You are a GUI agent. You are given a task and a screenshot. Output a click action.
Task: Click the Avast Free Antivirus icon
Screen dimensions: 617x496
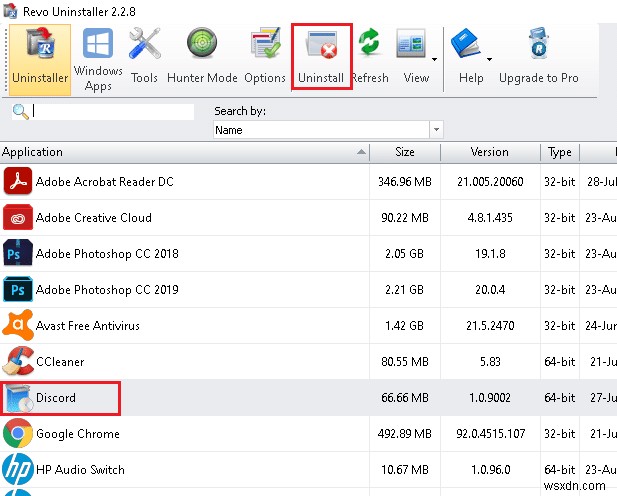tap(18, 325)
